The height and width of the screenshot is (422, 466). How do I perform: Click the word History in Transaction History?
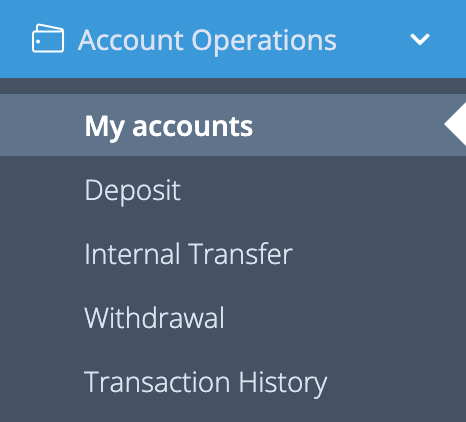click(x=283, y=383)
